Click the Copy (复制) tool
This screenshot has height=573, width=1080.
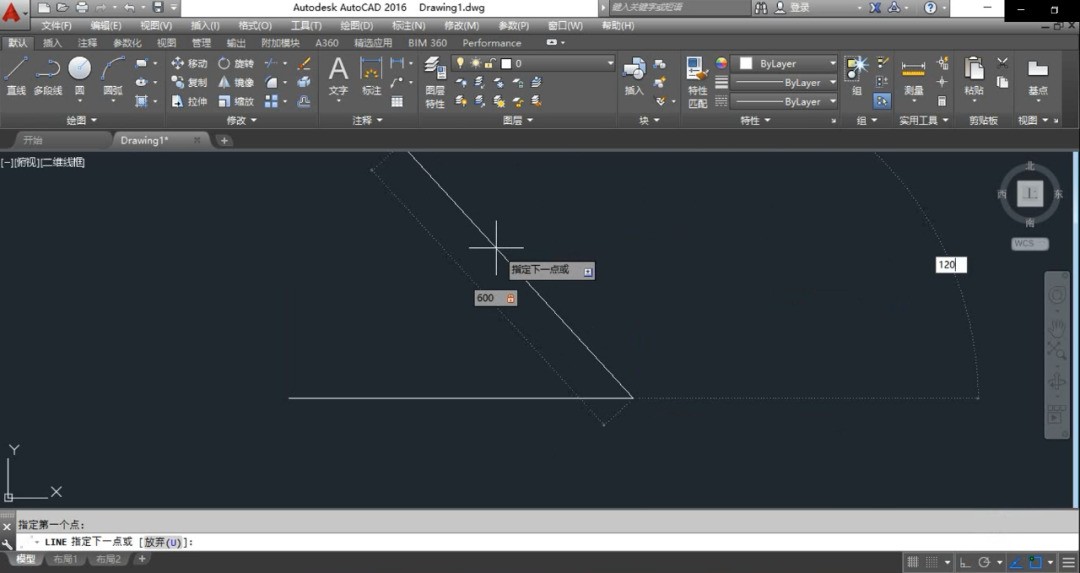[x=189, y=82]
